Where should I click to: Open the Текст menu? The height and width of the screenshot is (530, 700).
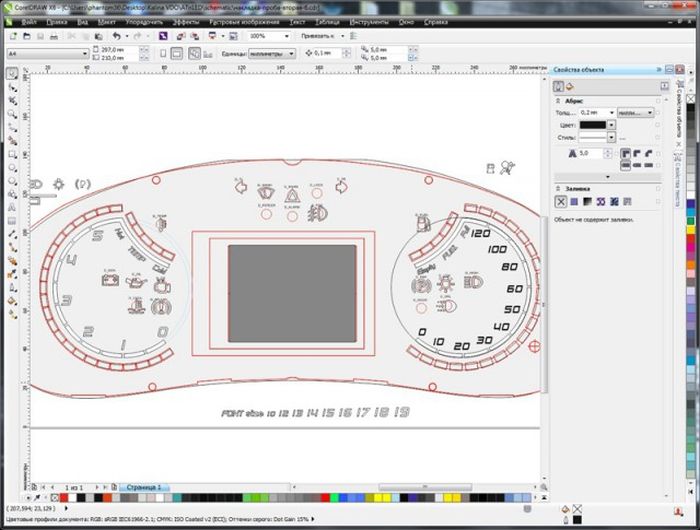297,20
